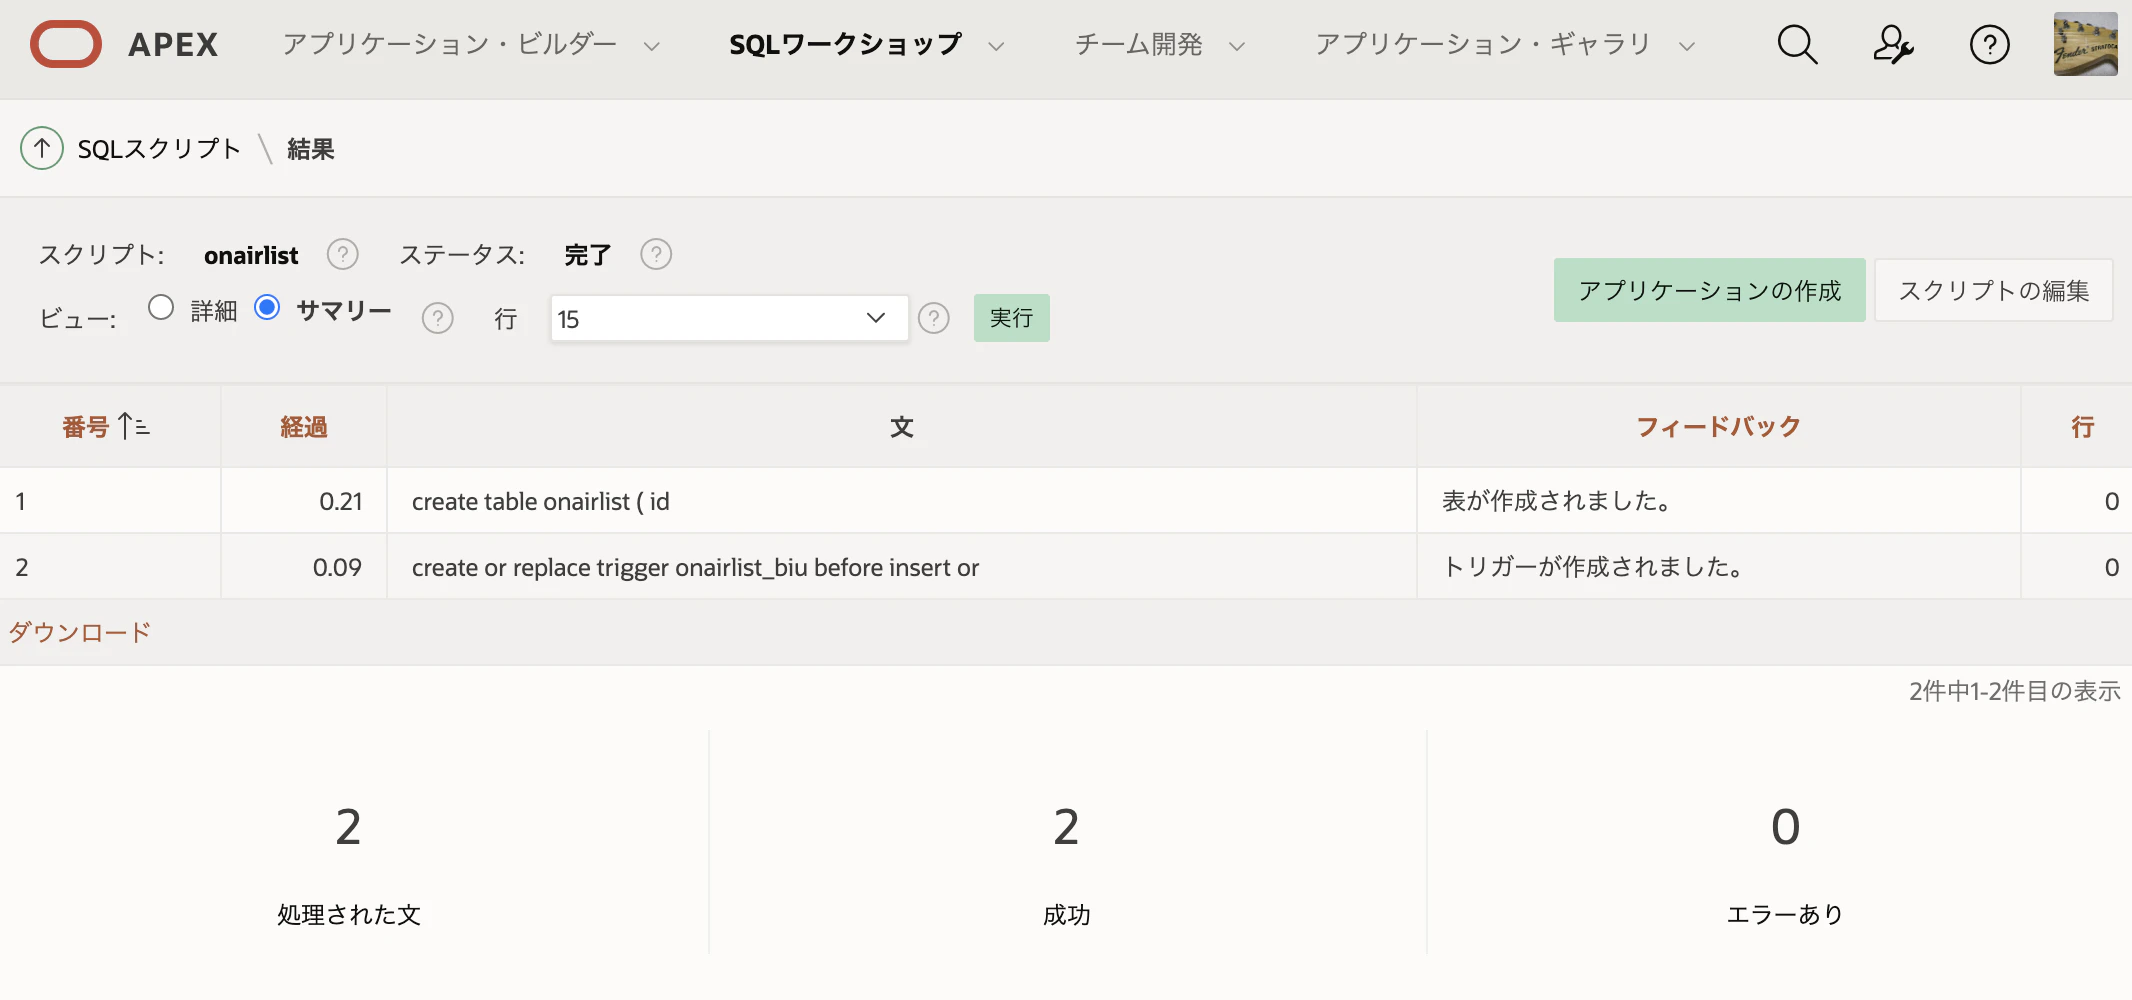
Task: Click the elapsed value 0.09
Action: (x=337, y=567)
